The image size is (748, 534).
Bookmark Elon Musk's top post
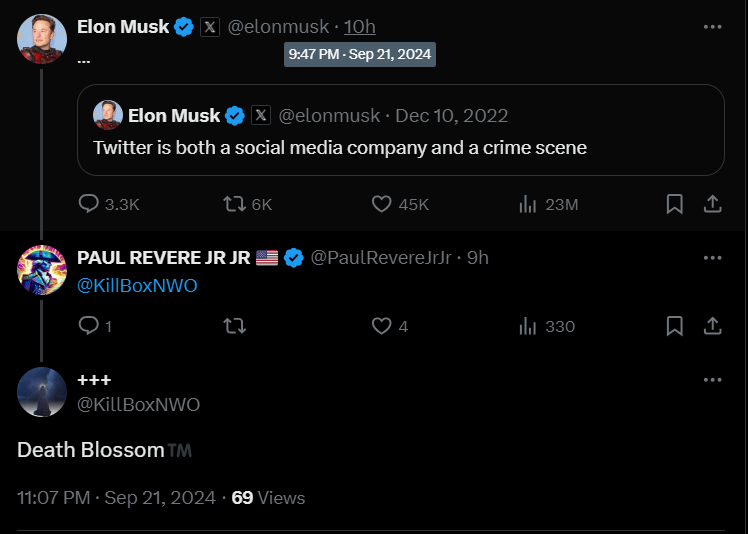click(x=675, y=204)
